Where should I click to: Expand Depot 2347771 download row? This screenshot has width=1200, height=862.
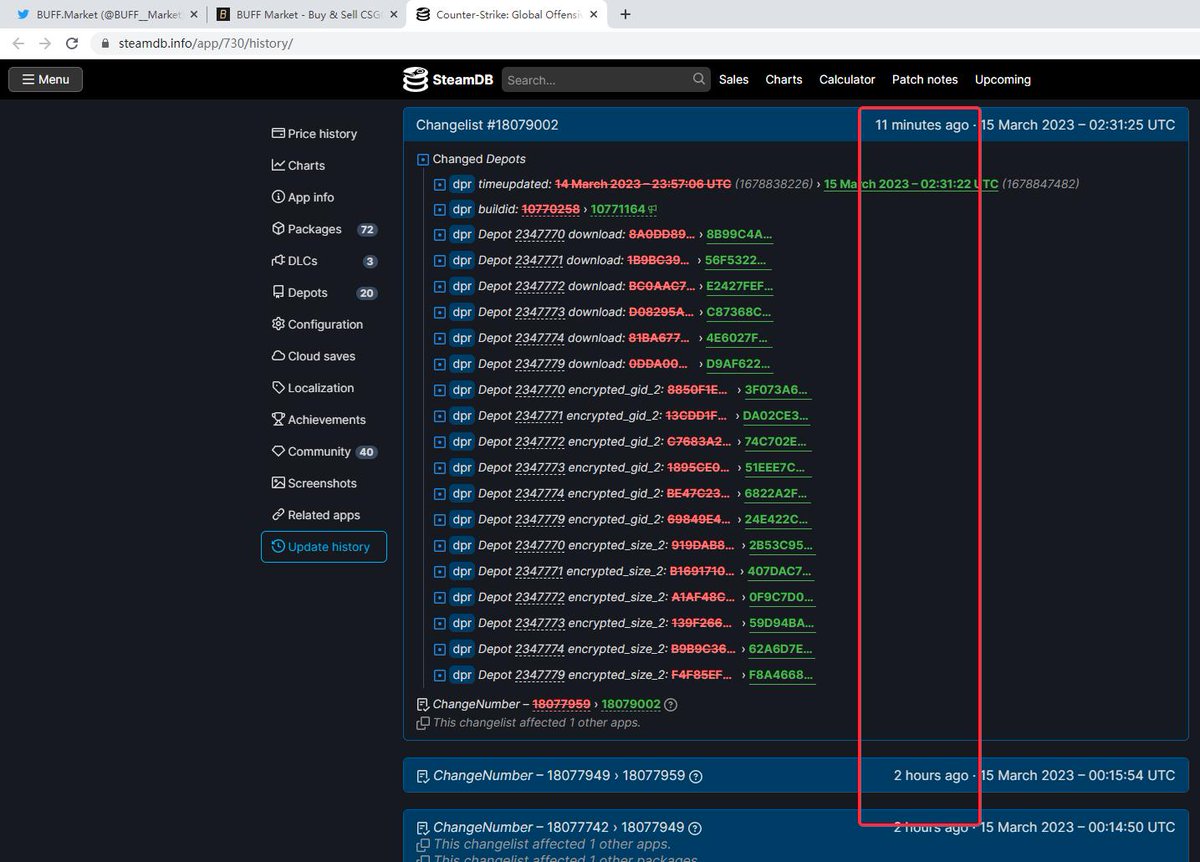[x=440, y=261]
